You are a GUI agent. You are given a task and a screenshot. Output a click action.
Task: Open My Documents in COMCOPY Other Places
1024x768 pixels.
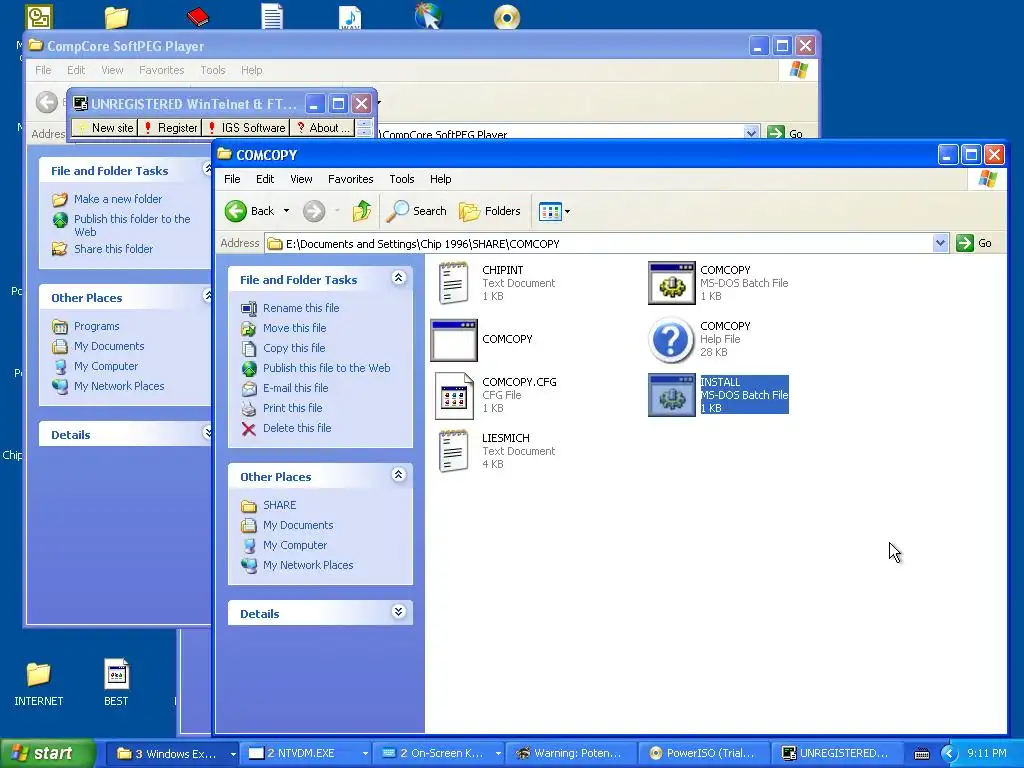[x=298, y=525]
